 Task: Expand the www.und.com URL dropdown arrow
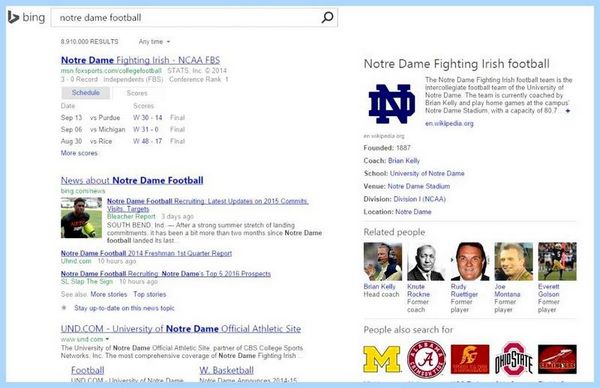(107, 339)
